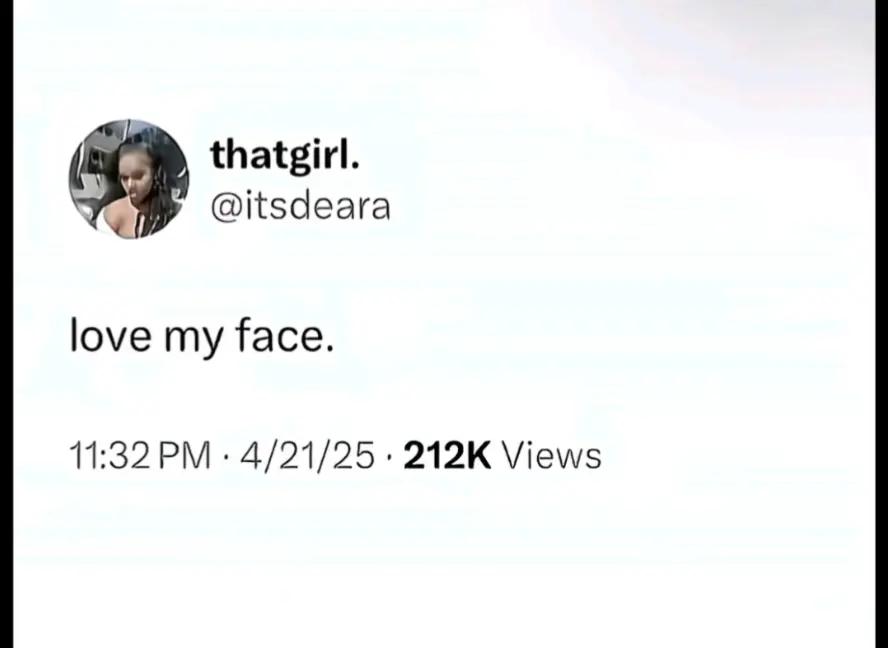
Task: Click the bold 212K number
Action: click(447, 456)
